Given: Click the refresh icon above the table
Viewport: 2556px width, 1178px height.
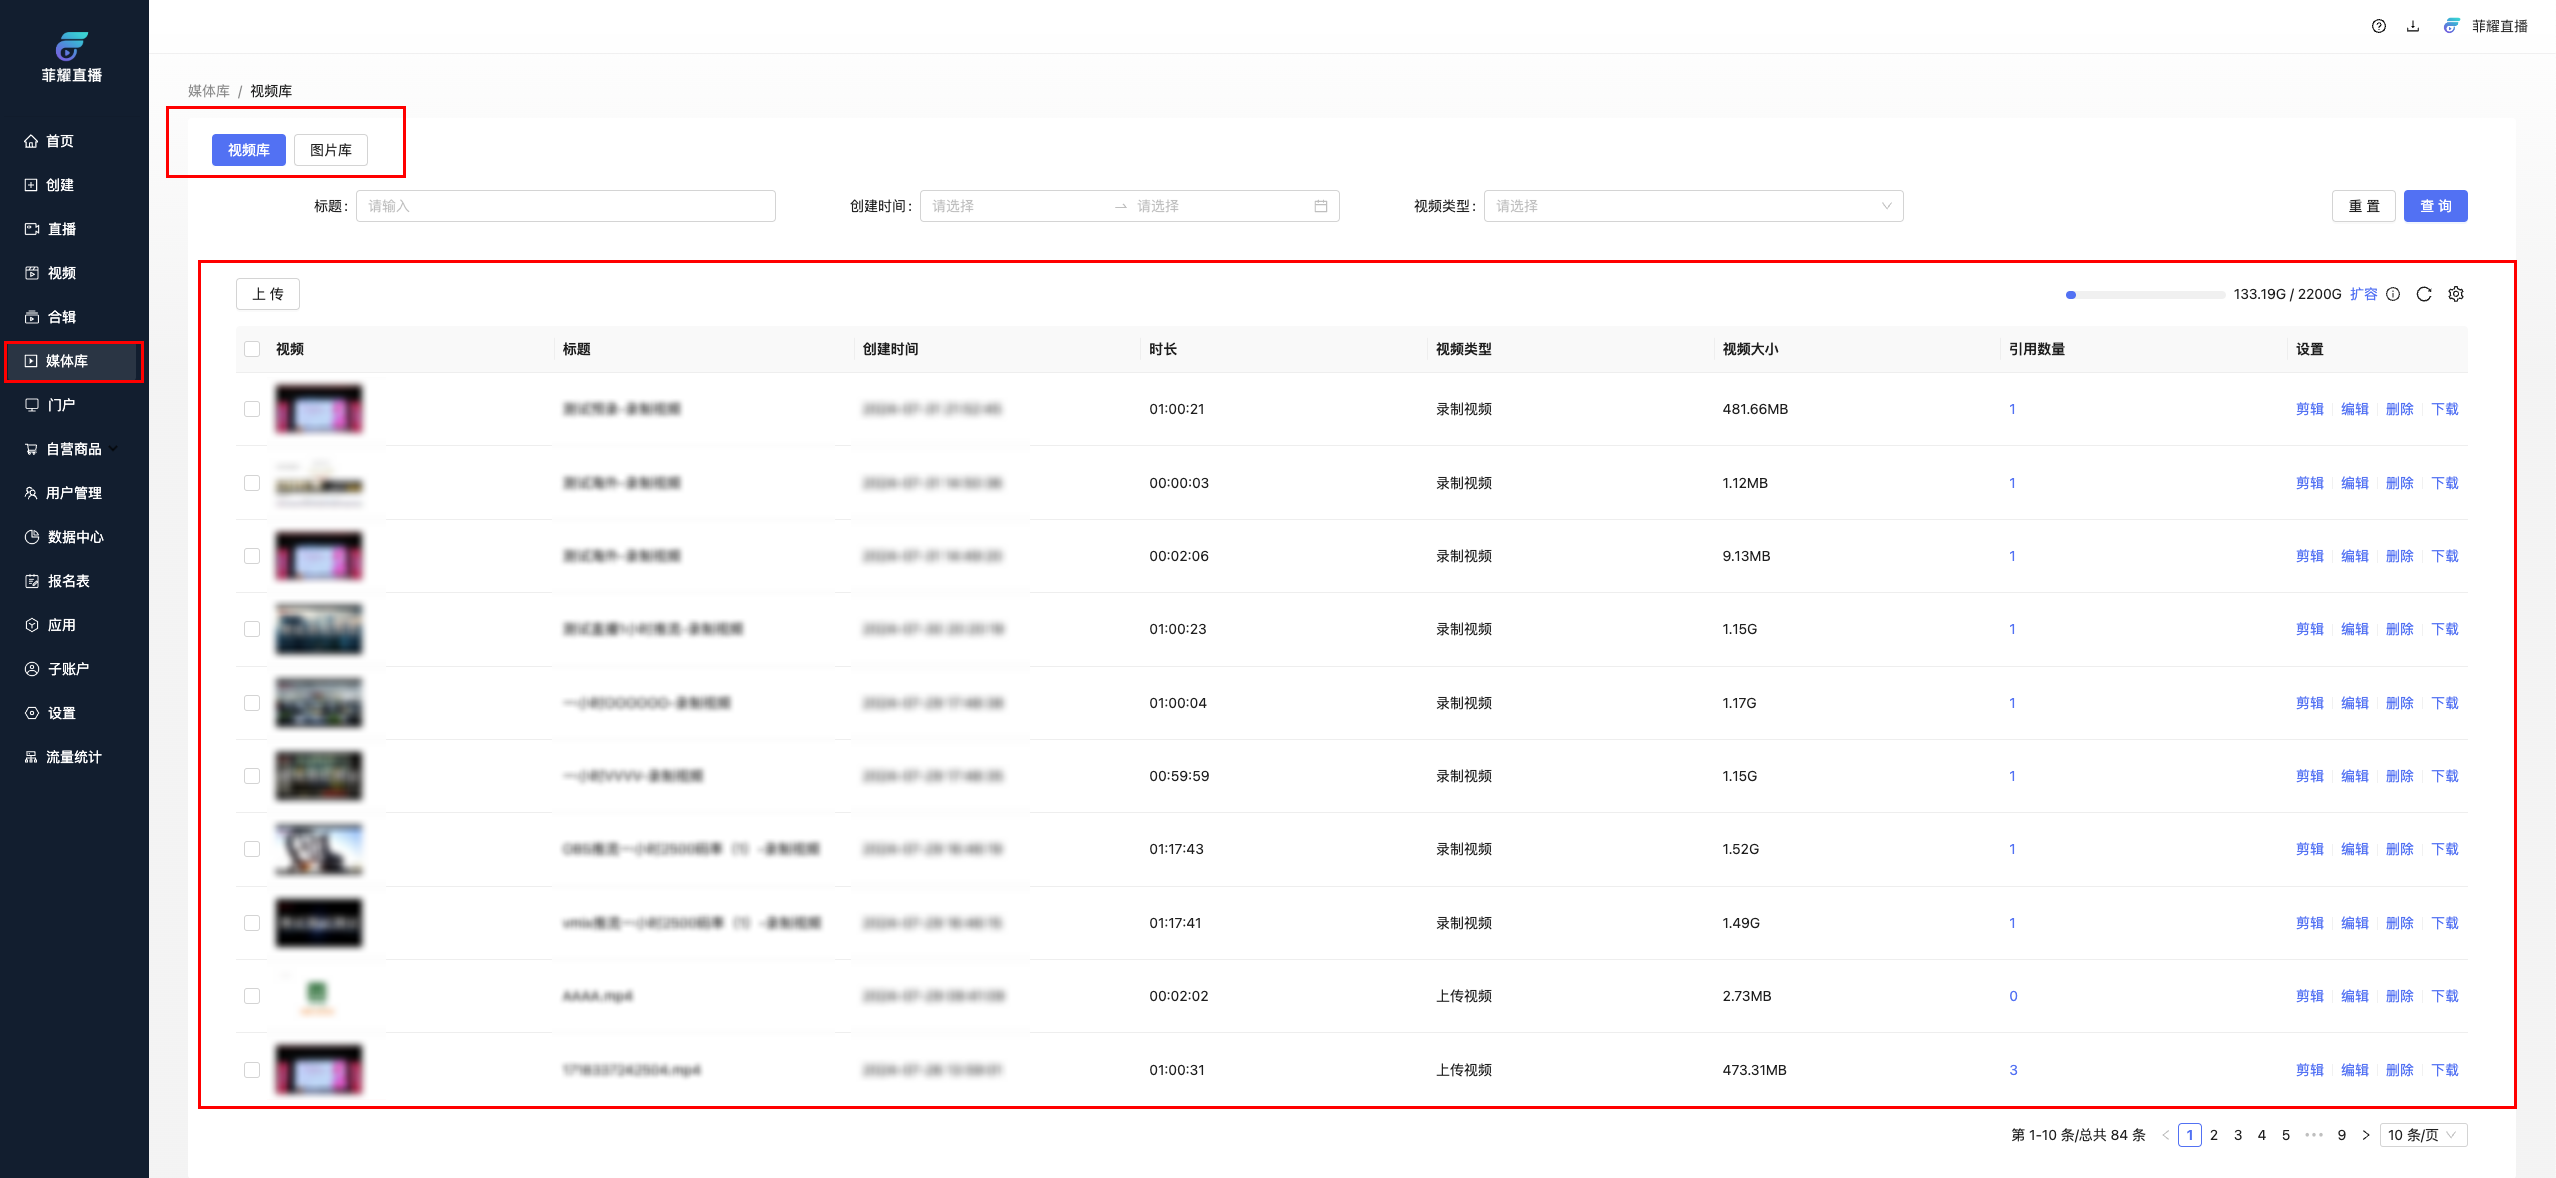Looking at the screenshot, I should pyautogui.click(x=2423, y=294).
